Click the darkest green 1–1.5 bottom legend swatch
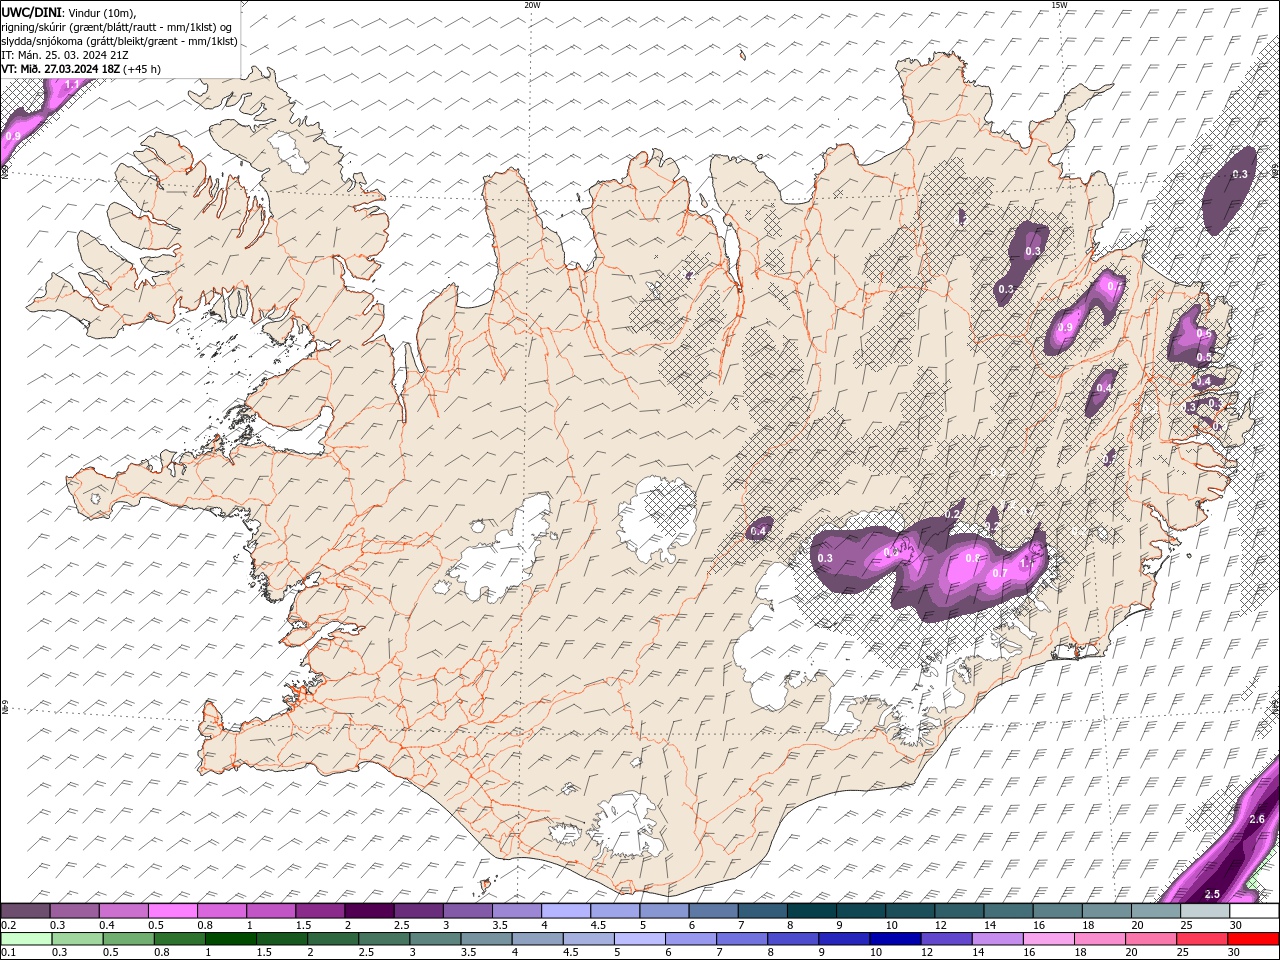 [x=230, y=939]
